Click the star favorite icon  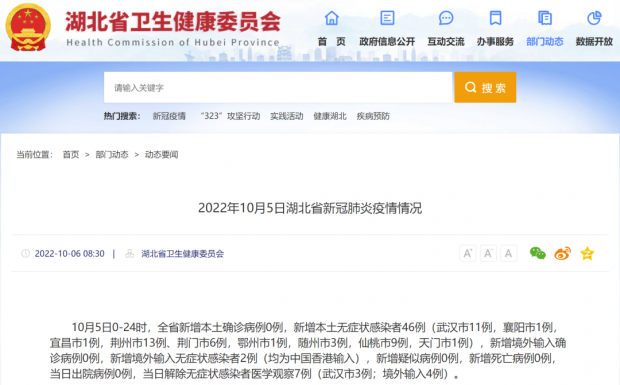click(x=587, y=253)
